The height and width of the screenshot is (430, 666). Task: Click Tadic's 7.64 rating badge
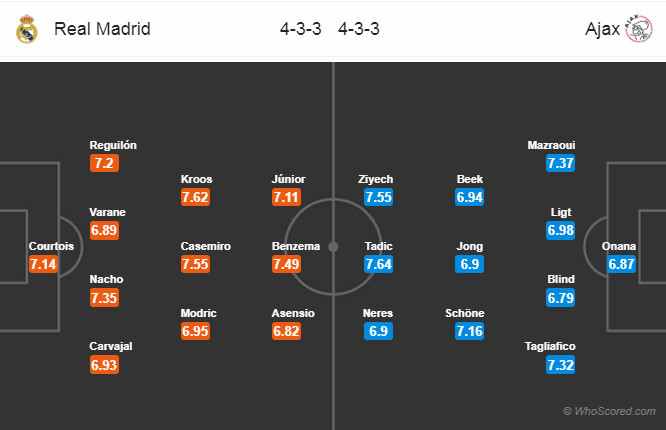(x=378, y=264)
